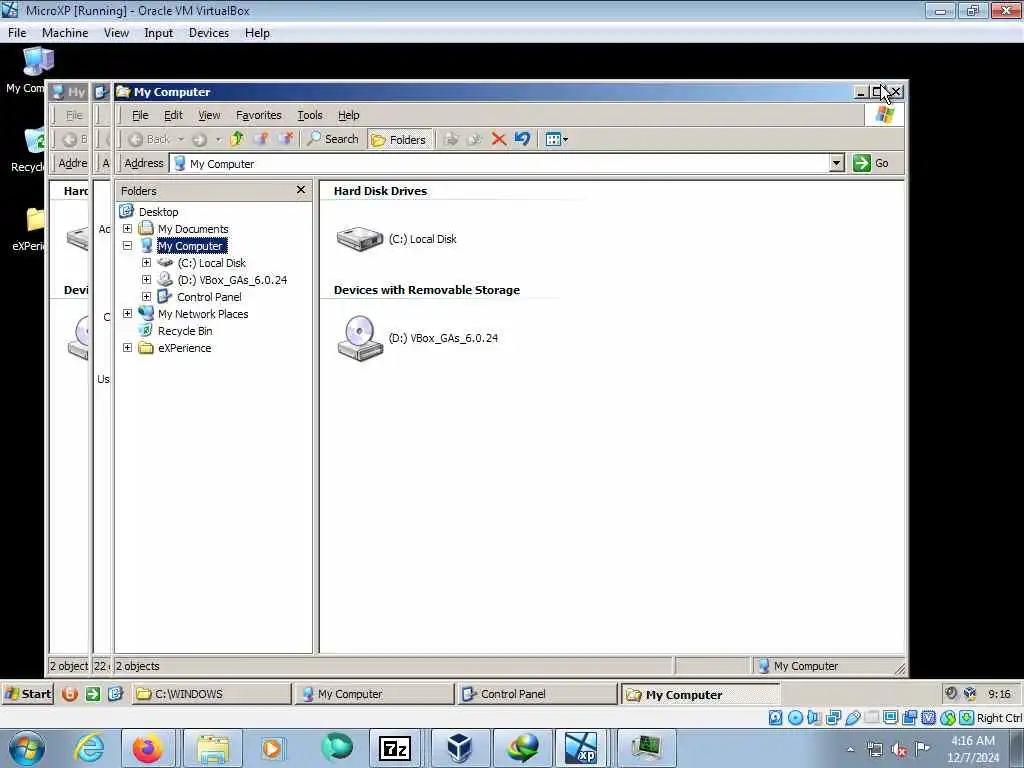Open Explorer's File menu
The height and width of the screenshot is (768, 1024).
coord(140,115)
